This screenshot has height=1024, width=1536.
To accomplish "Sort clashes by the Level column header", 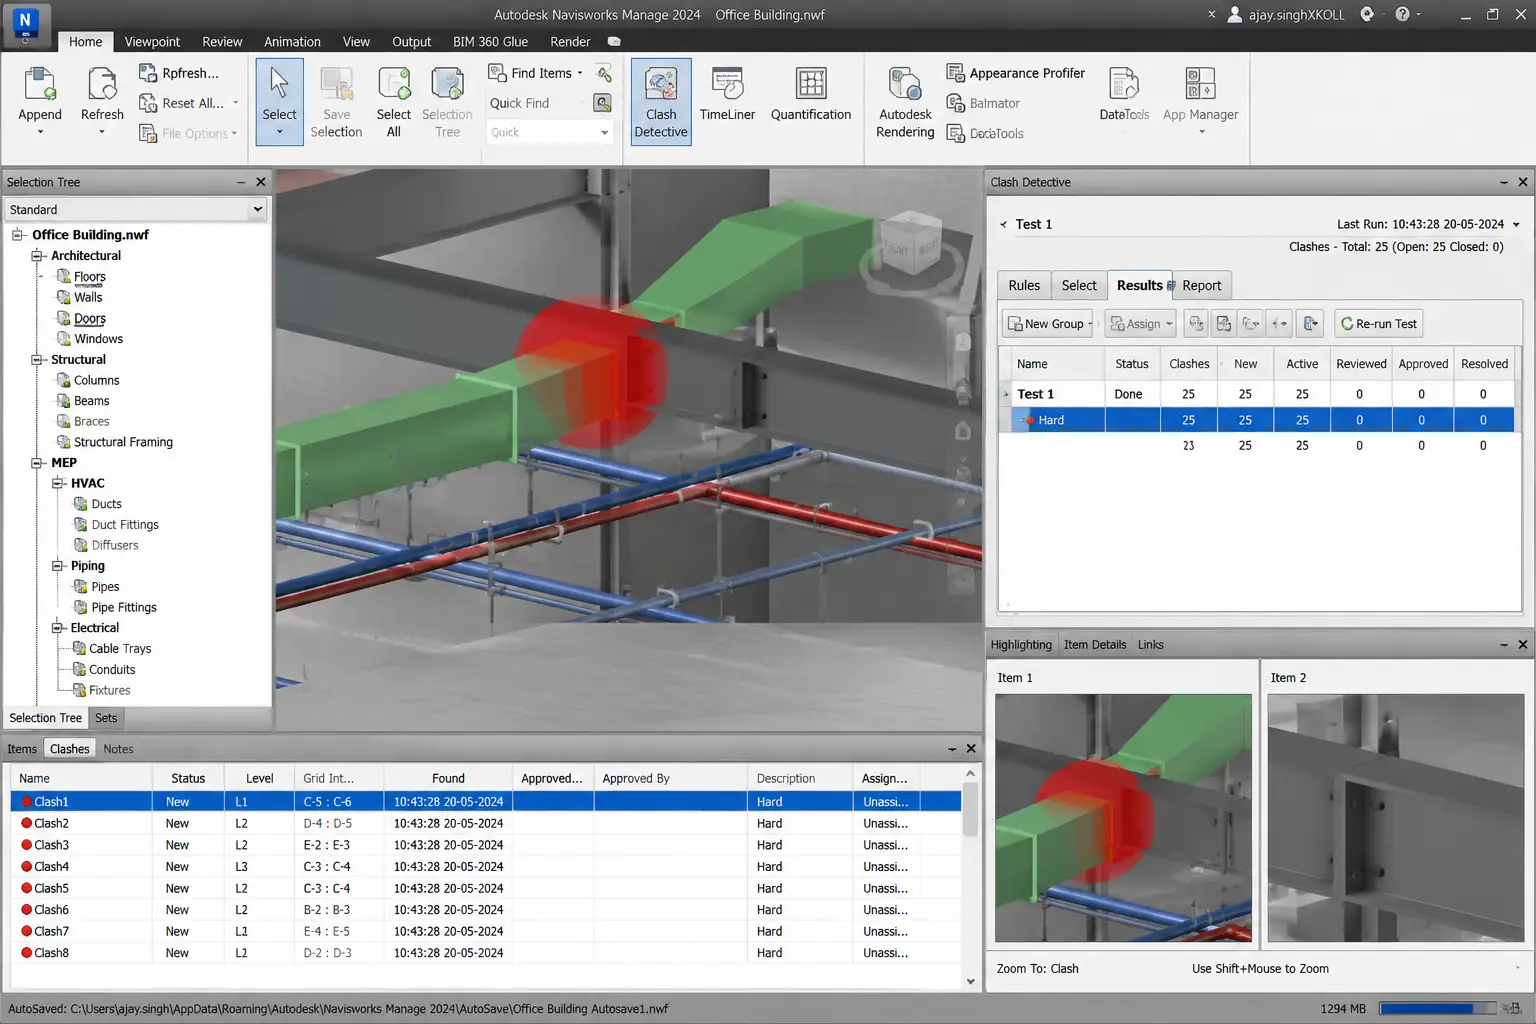I will [x=260, y=778].
